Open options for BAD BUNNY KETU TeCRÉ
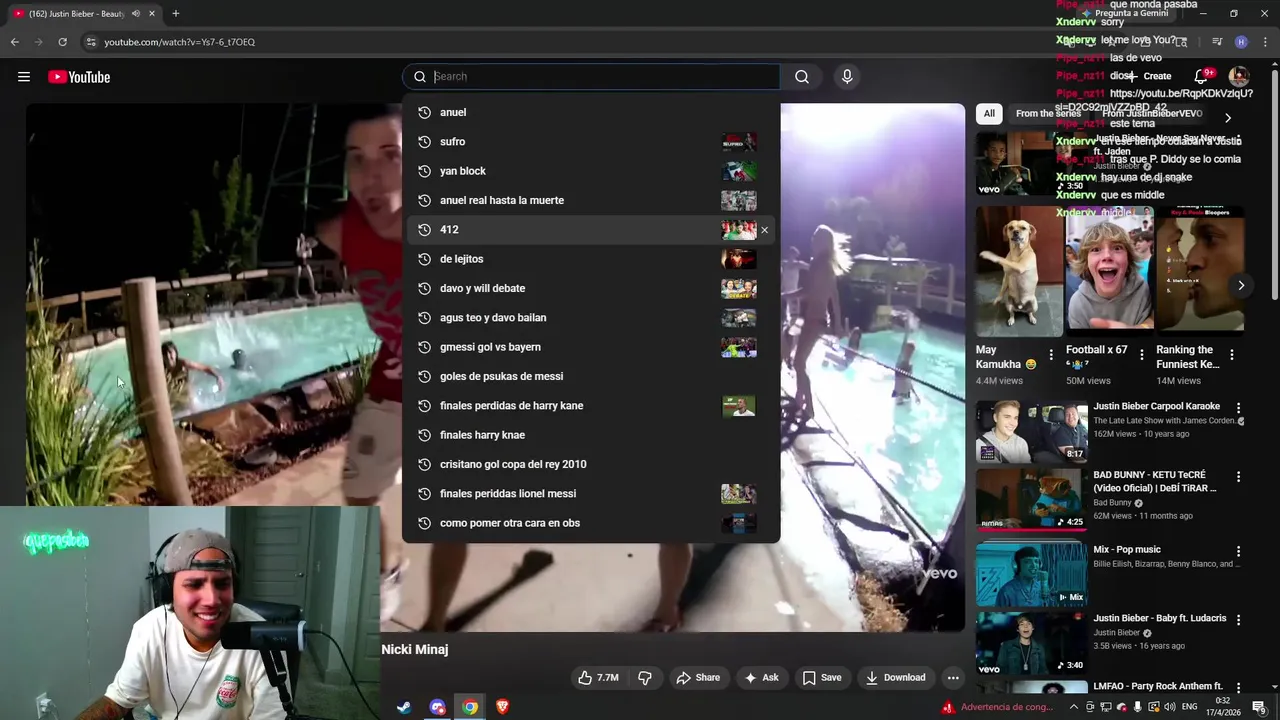 click(1238, 477)
